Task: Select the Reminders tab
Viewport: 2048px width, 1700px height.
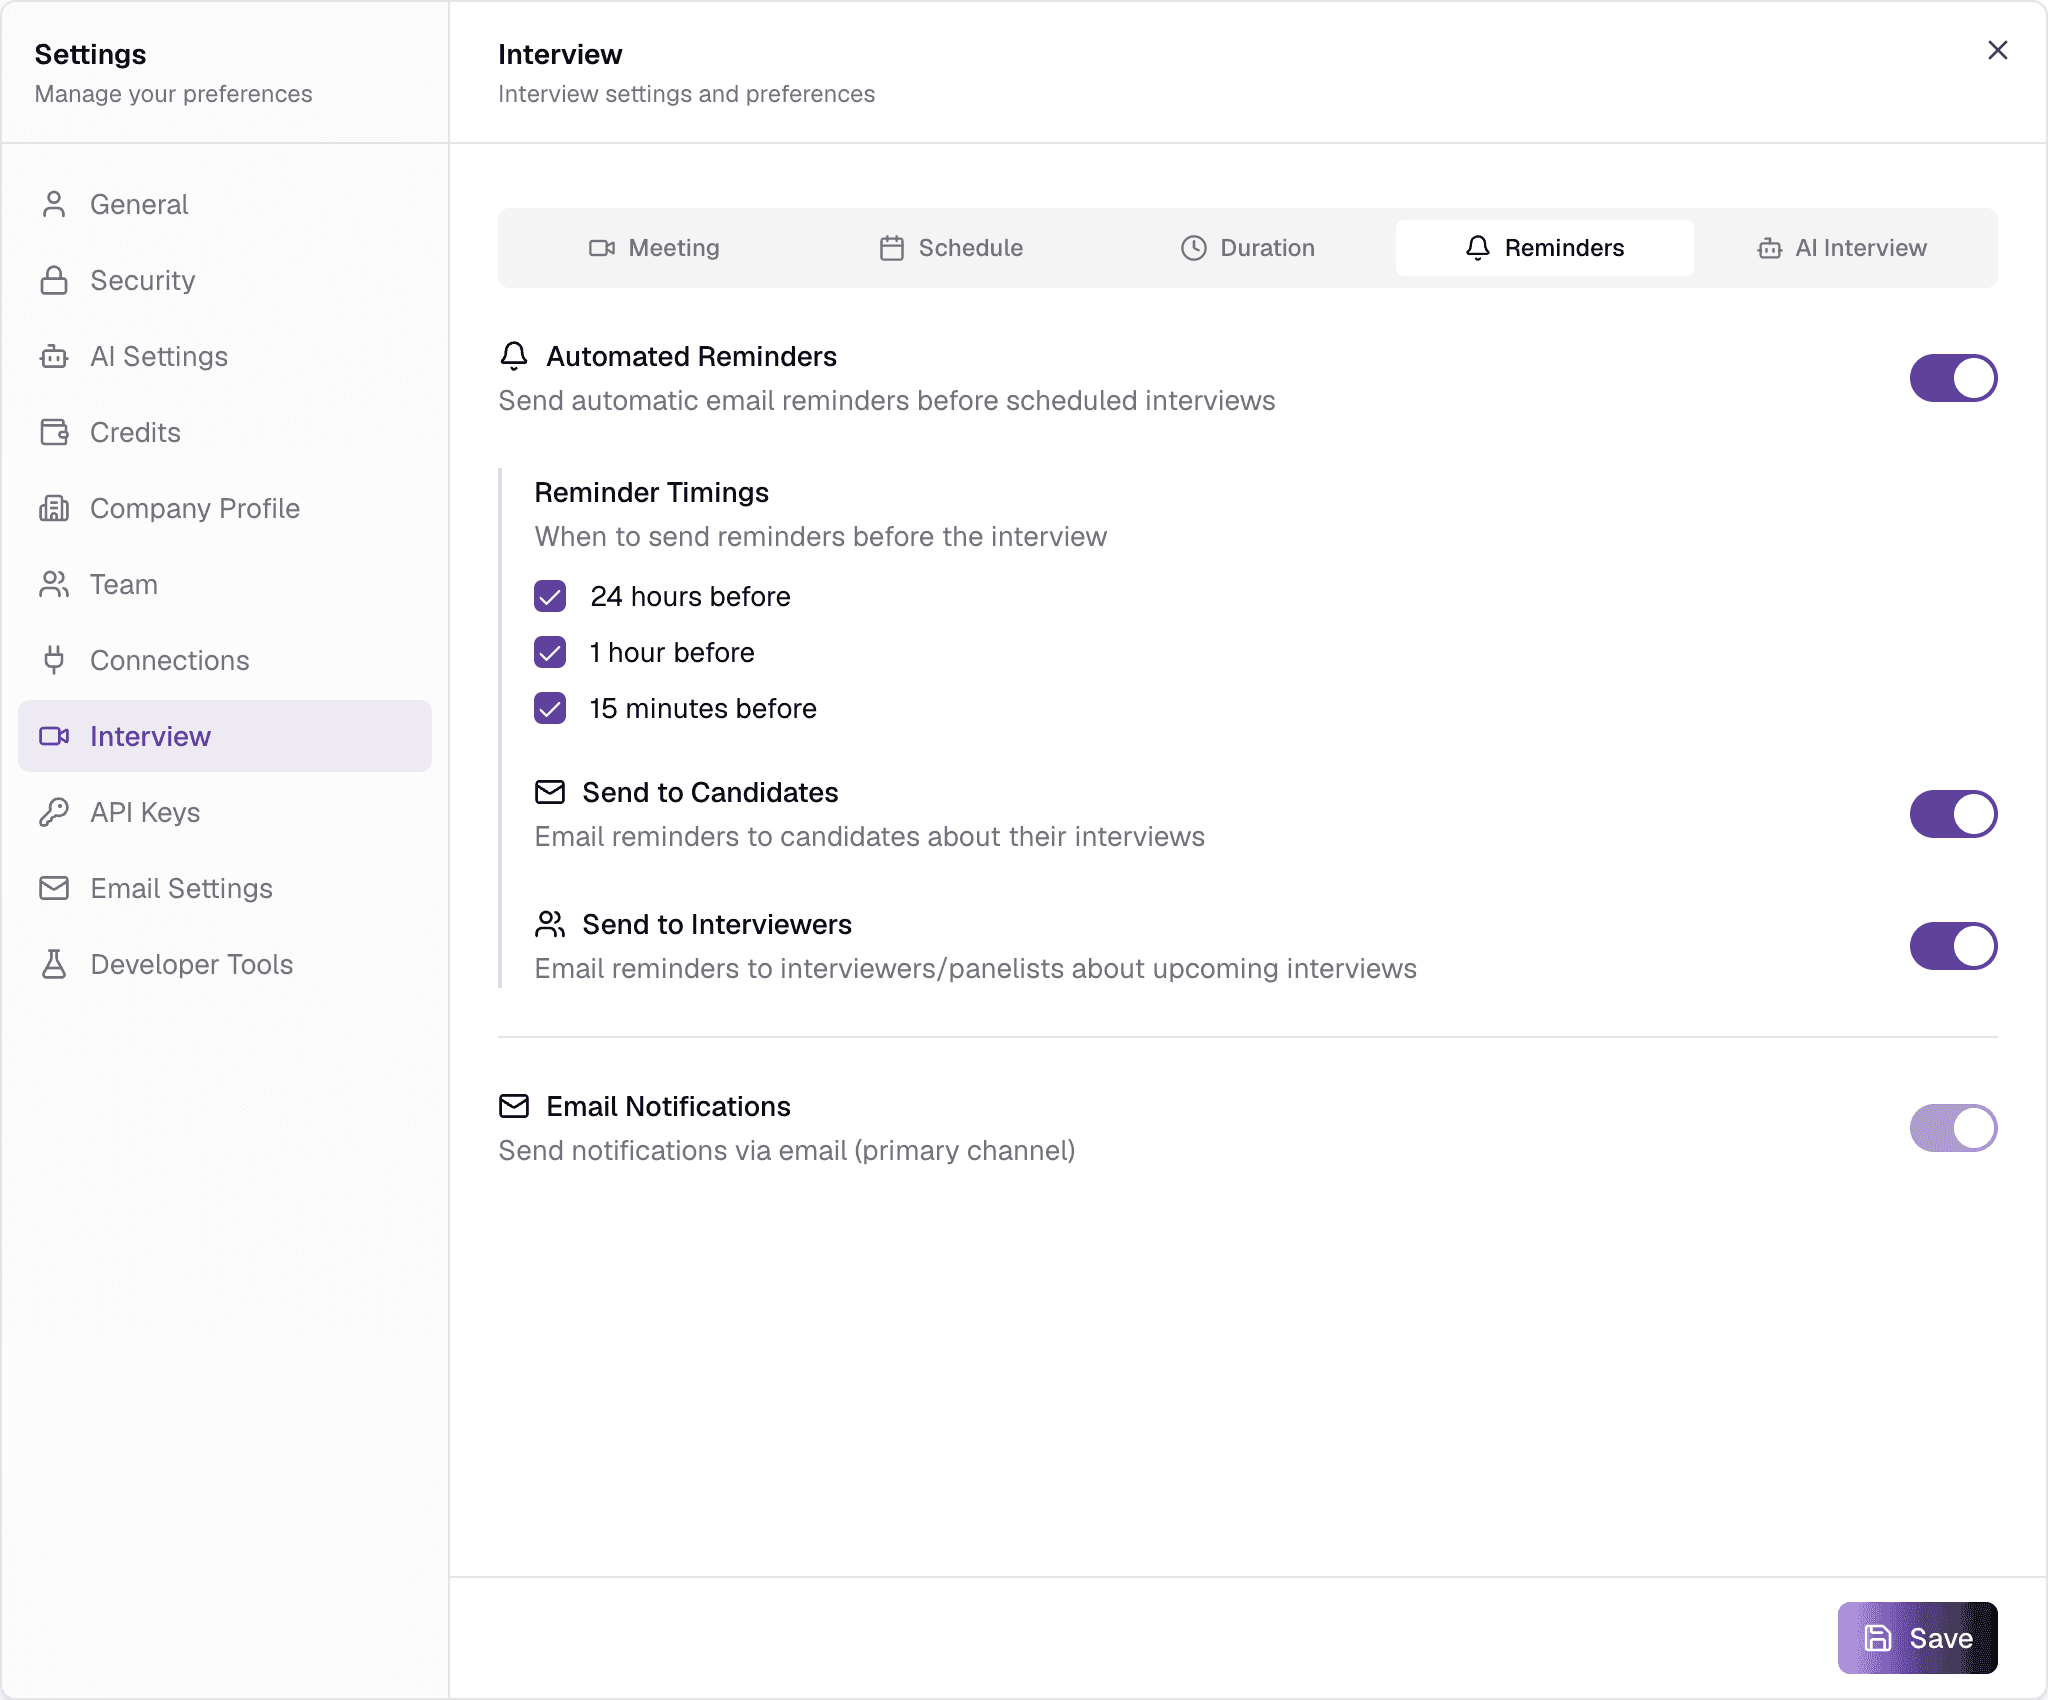Action: [1545, 248]
